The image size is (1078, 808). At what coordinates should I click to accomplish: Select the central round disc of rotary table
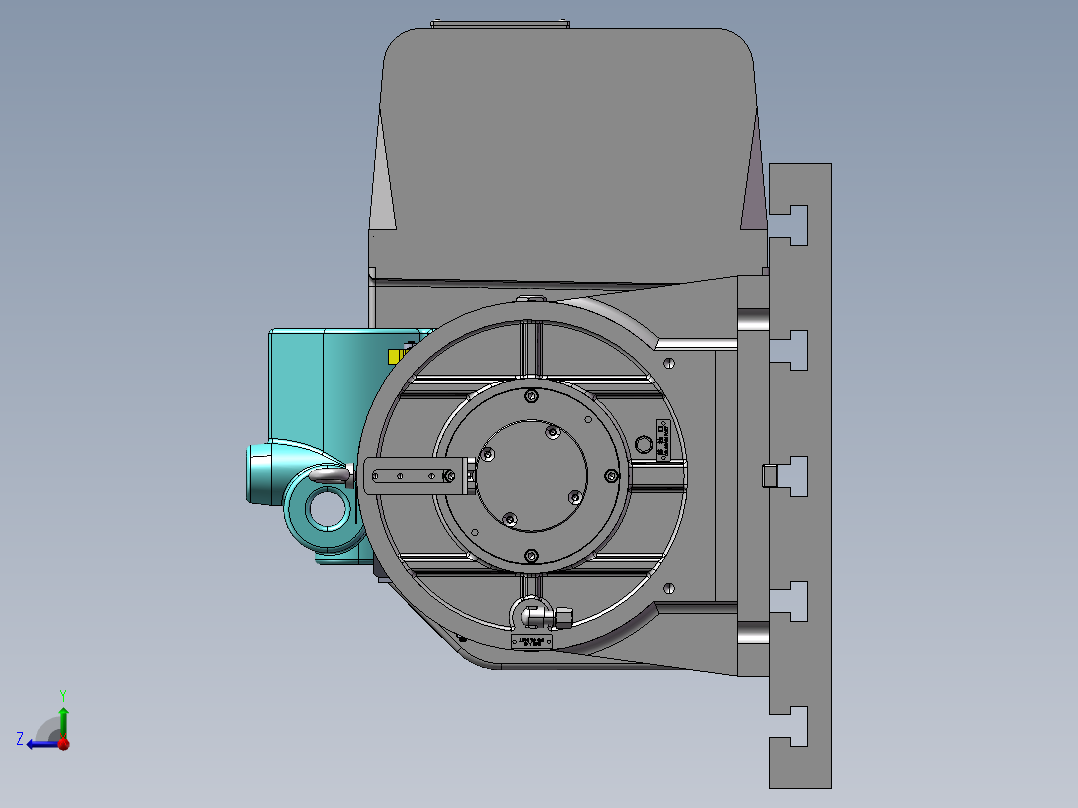point(531,476)
